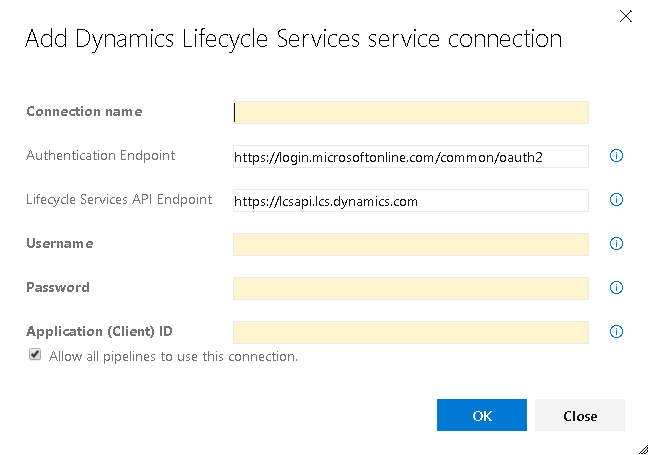Click the Allow all pipelines checkbox label text
The width and height of the screenshot is (648, 455).
click(173, 356)
